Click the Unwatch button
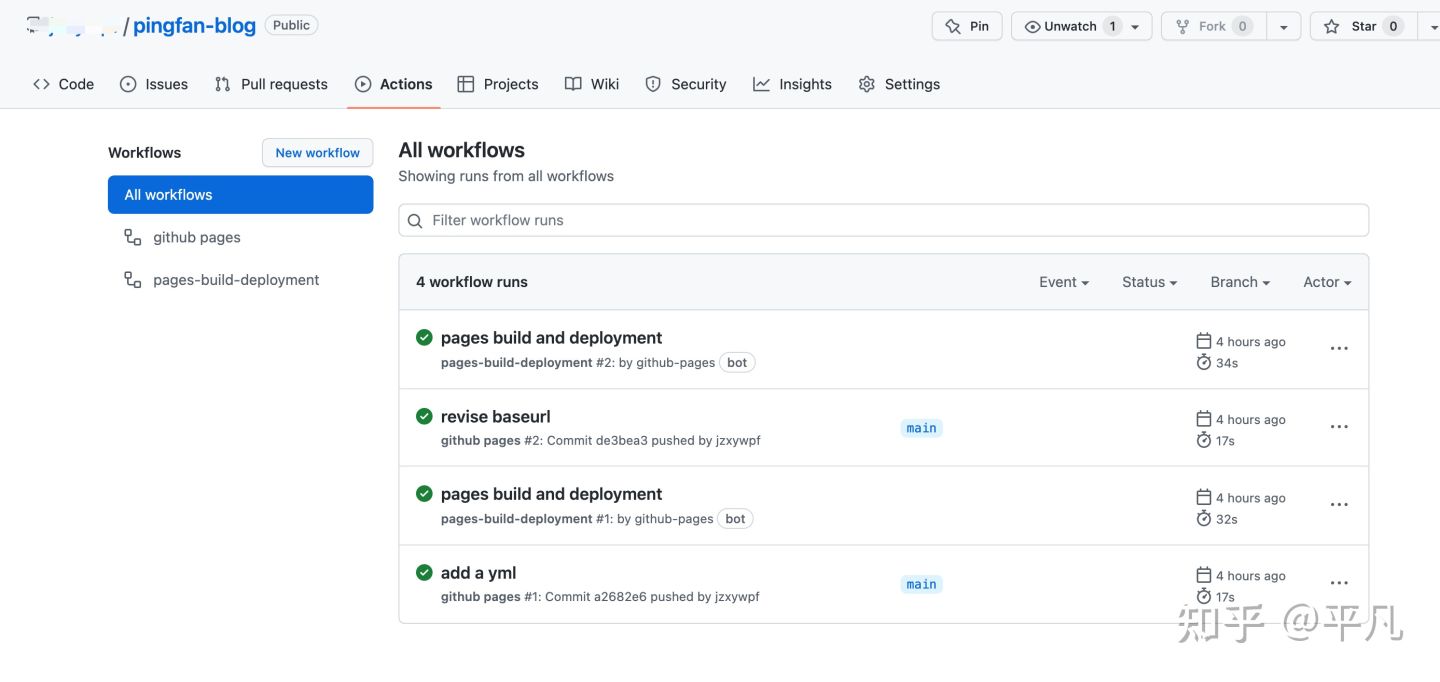The width and height of the screenshot is (1440, 682). 1081,26
